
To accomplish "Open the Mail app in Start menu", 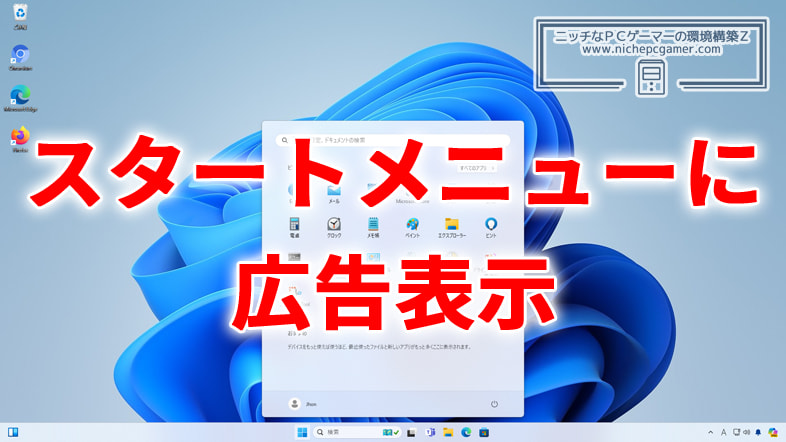I will pyautogui.click(x=334, y=192).
